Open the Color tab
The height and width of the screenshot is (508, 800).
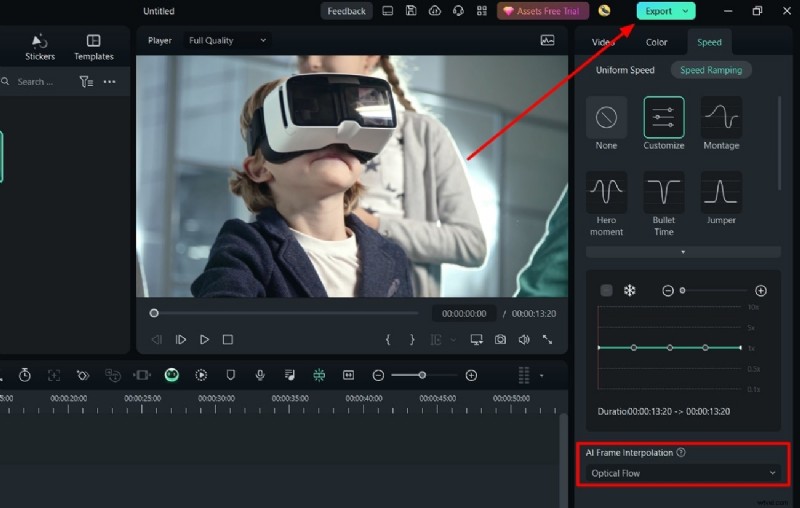tap(657, 42)
